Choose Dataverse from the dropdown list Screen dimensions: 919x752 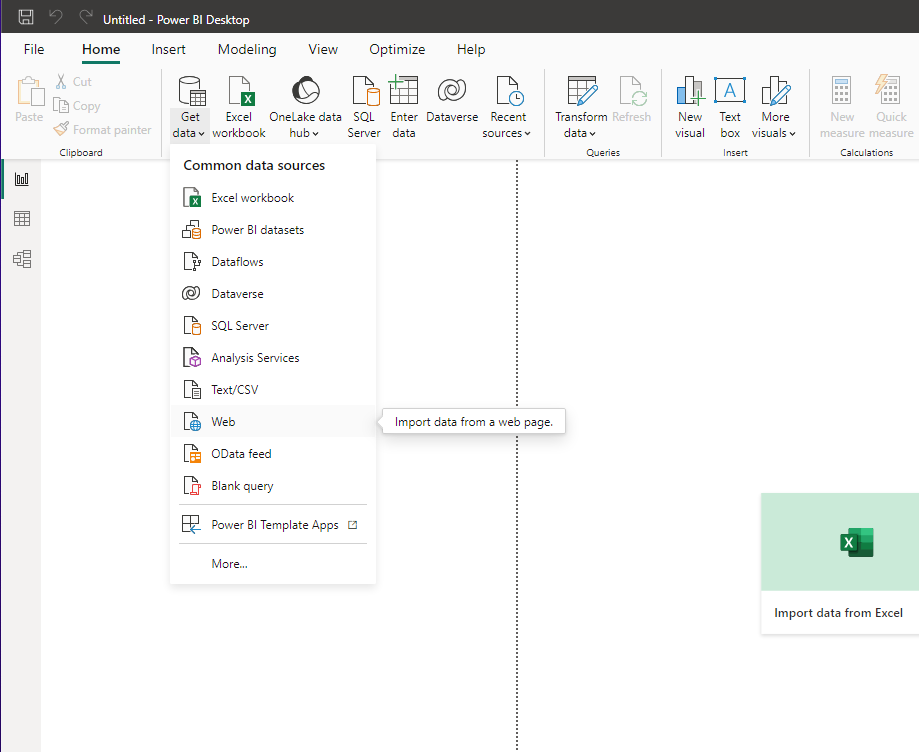(273, 294)
